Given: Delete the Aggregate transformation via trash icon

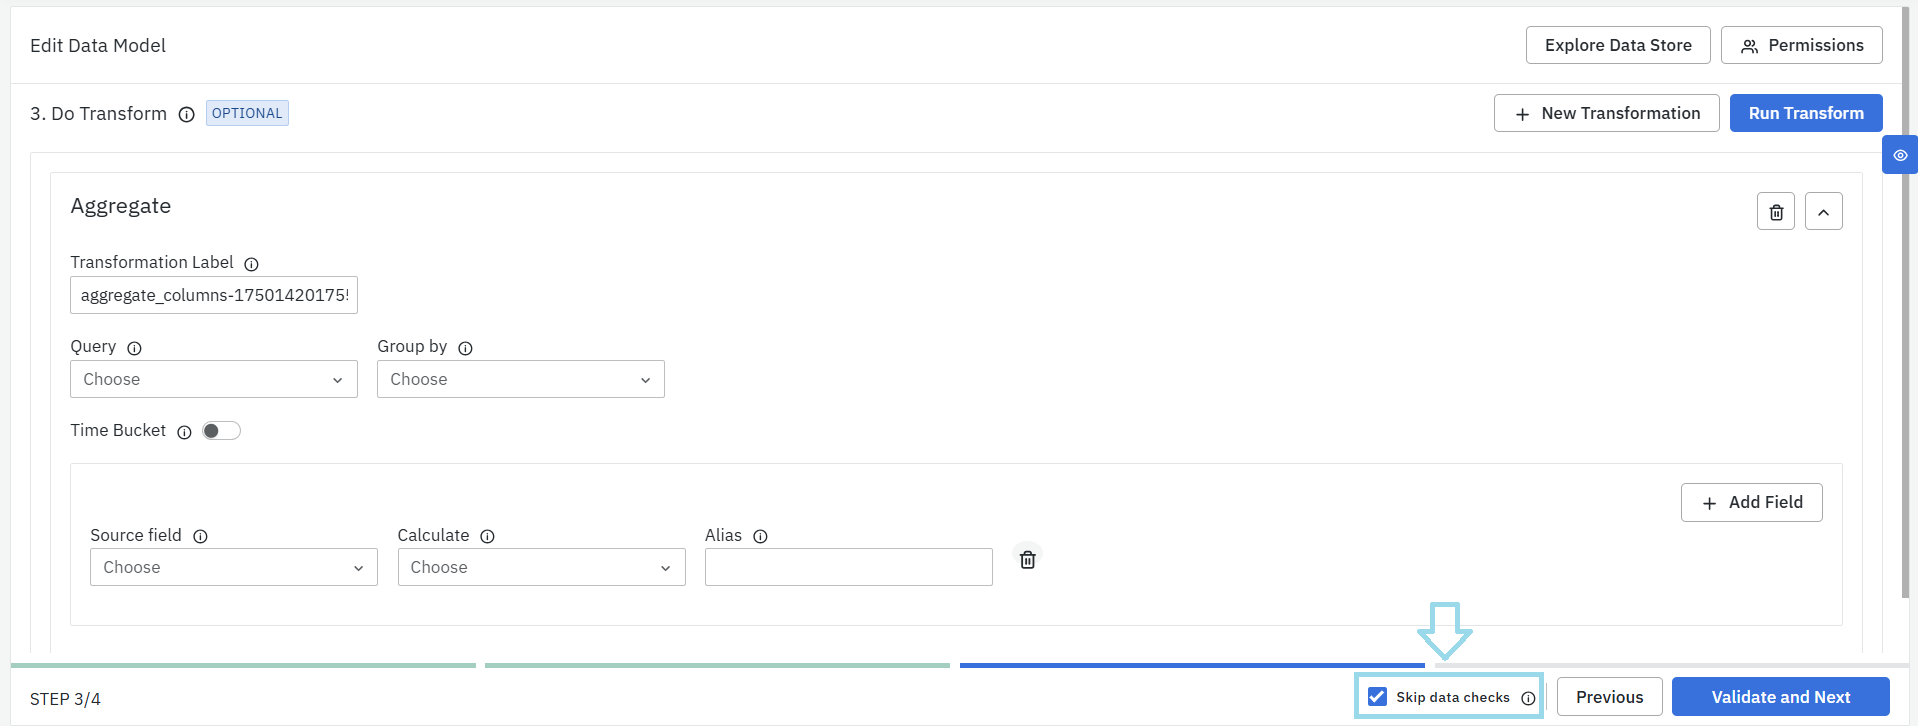Looking at the screenshot, I should 1775,212.
